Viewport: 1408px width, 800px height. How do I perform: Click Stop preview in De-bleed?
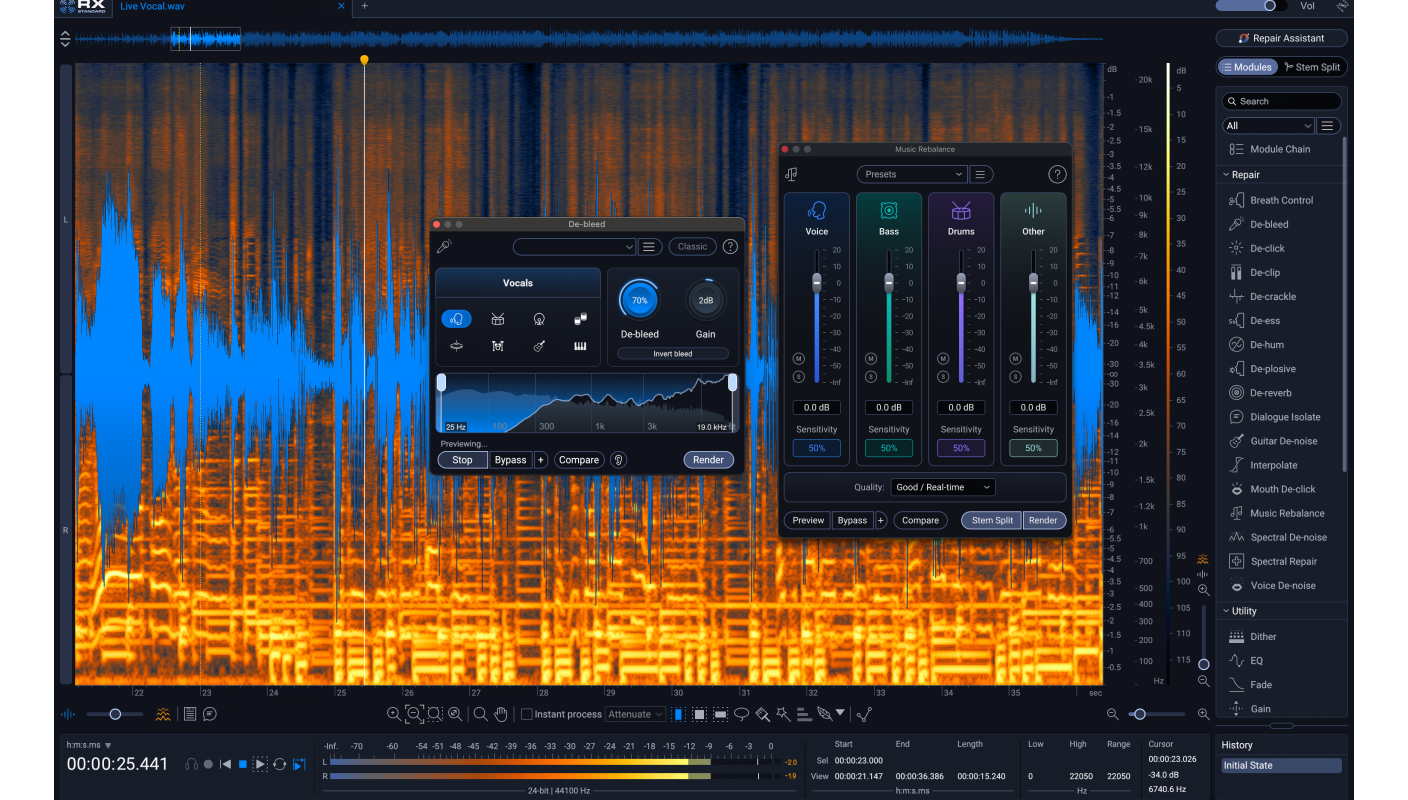[462, 460]
